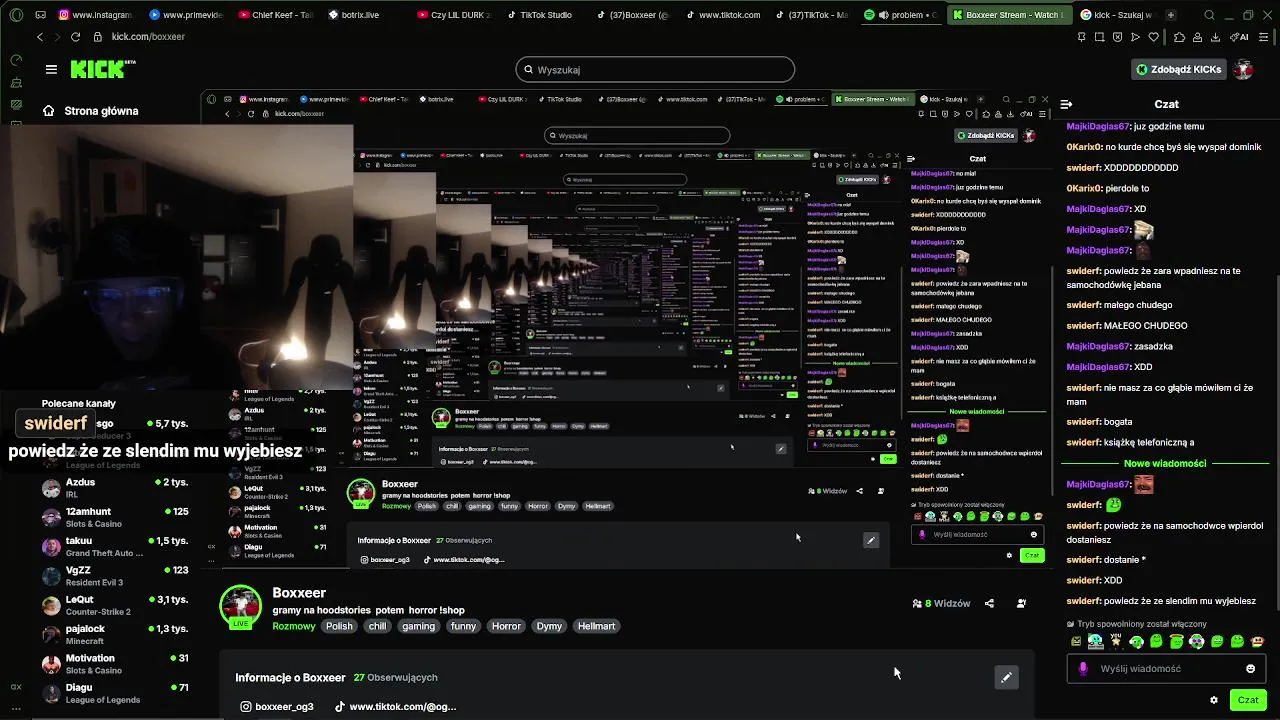Open a new browser tab with plus
This screenshot has height=720, width=1280.
(x=1170, y=15)
